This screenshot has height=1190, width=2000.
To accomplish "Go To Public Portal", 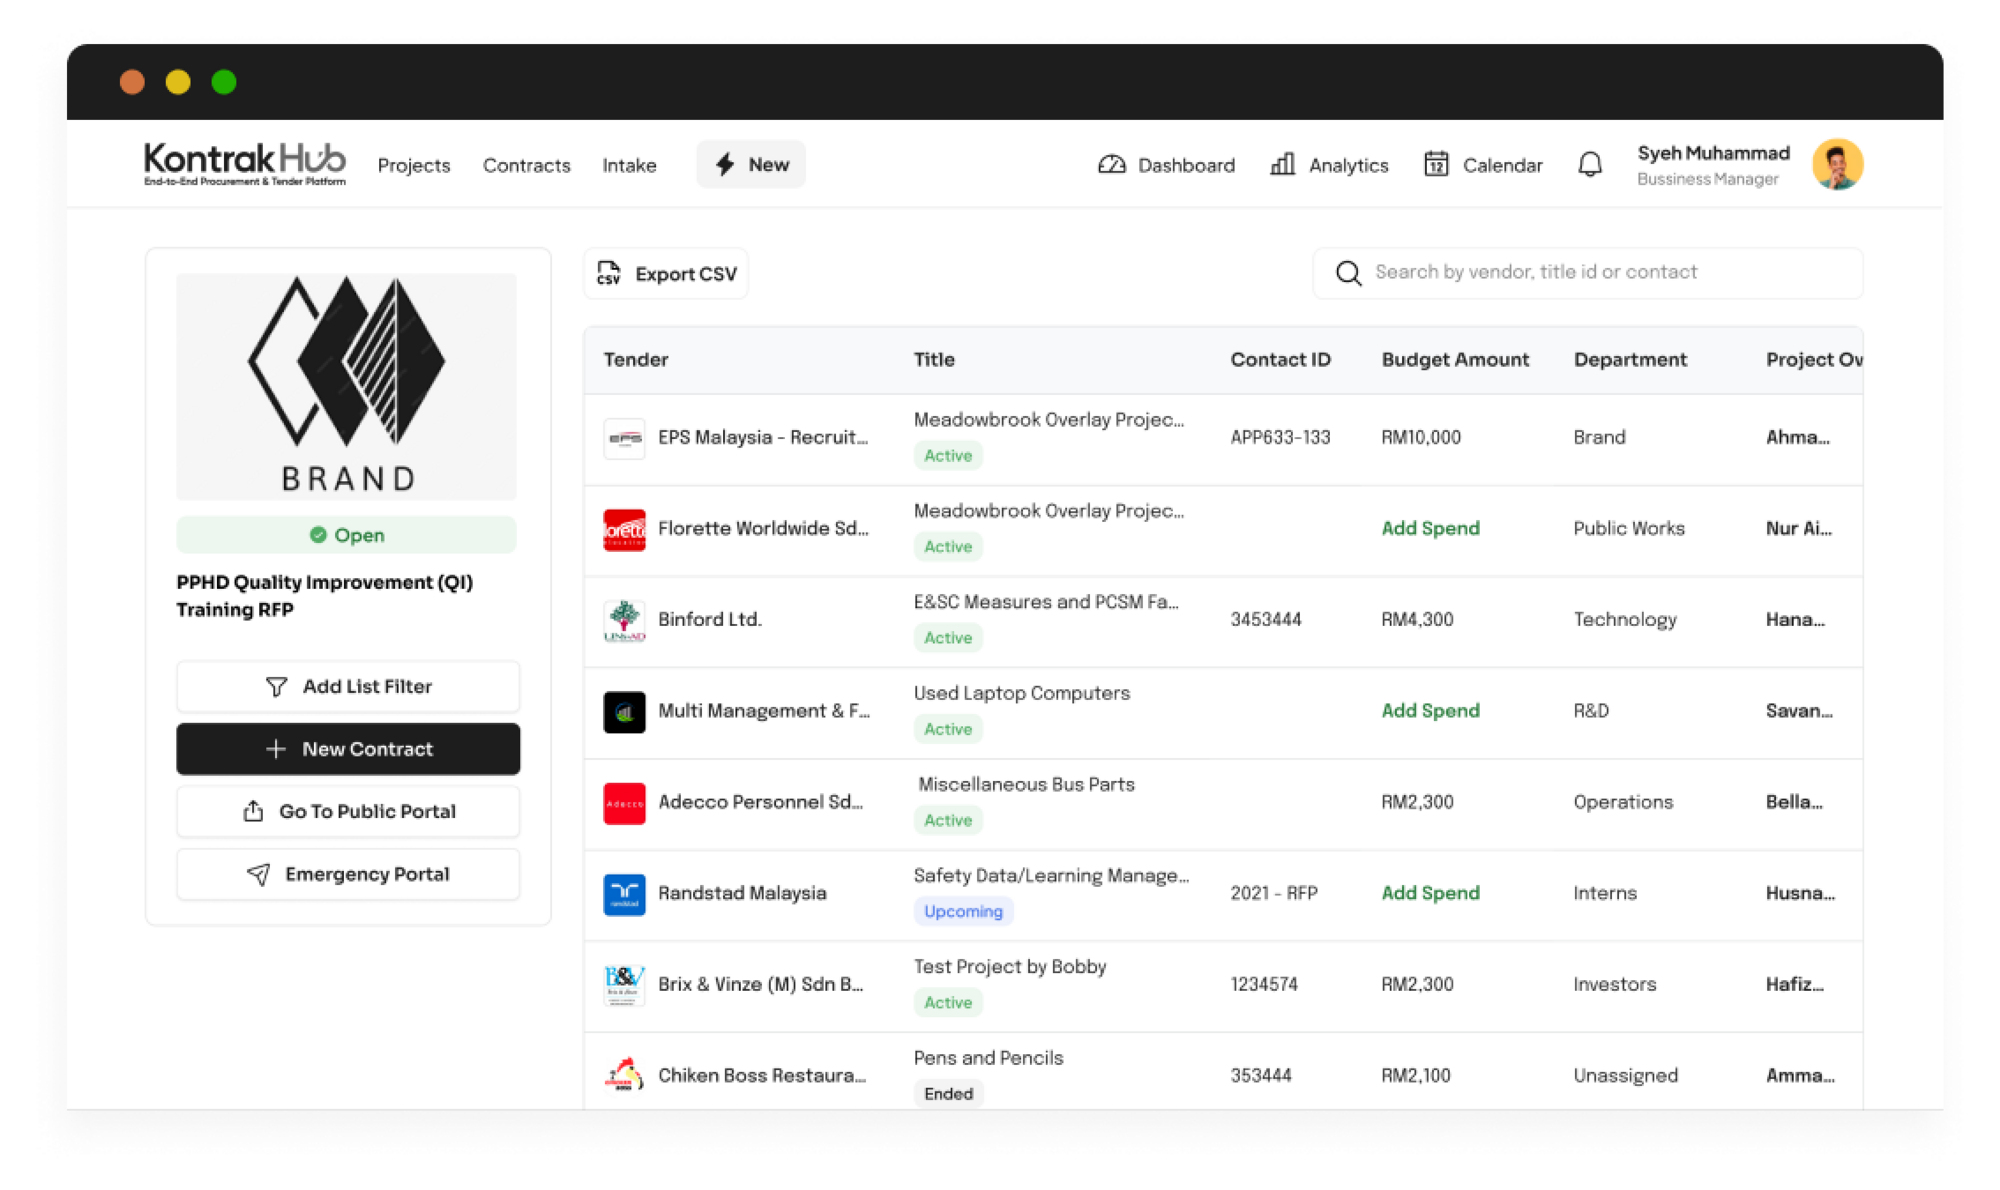I will [348, 811].
